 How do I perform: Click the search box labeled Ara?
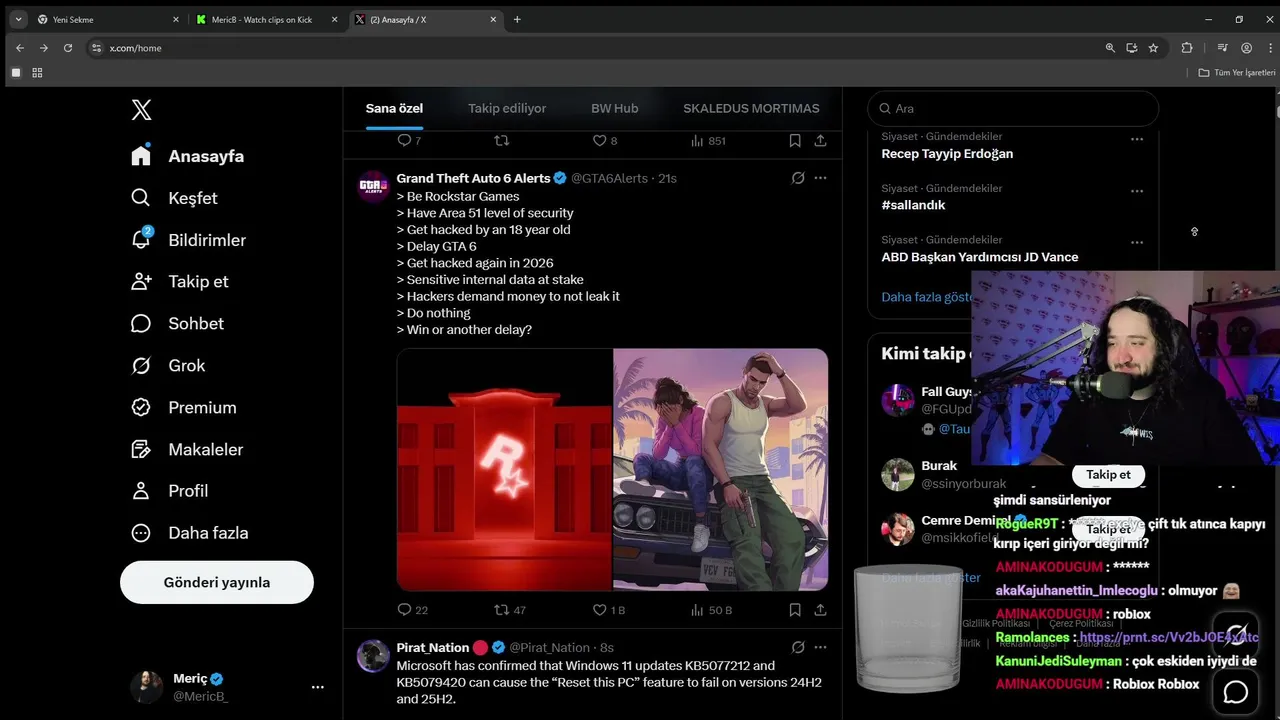[x=1013, y=108]
